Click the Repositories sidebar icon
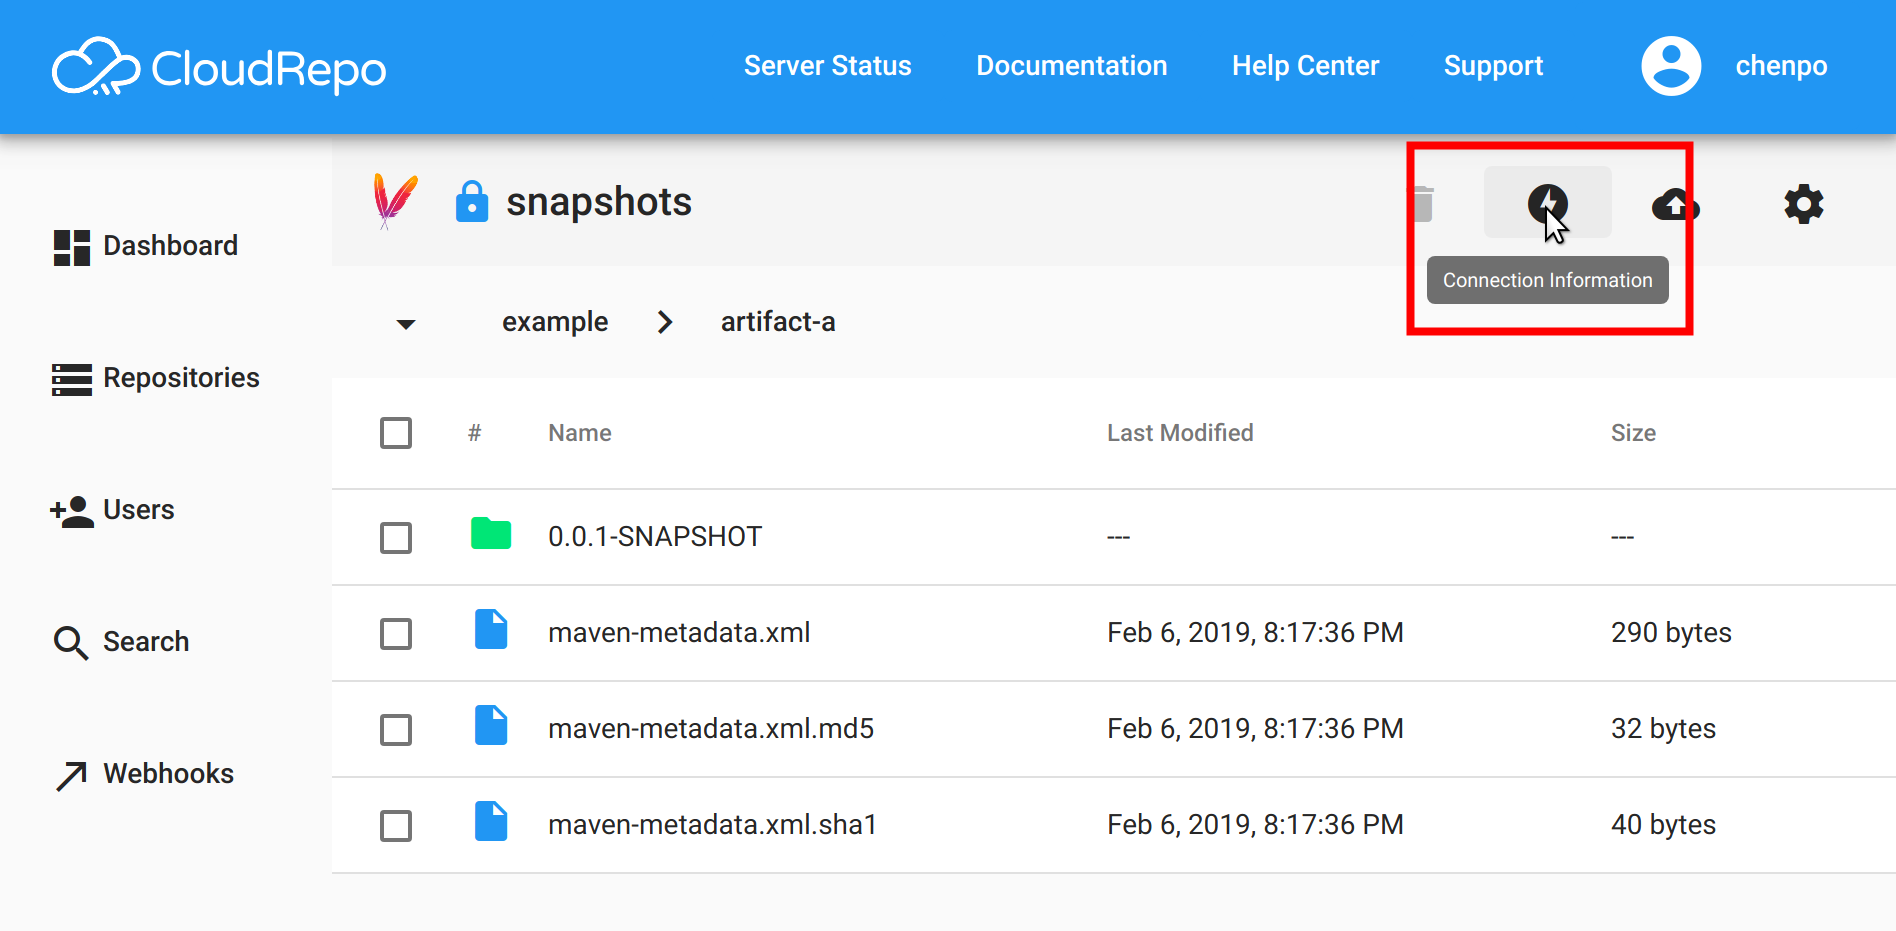The width and height of the screenshot is (1896, 931). pyautogui.click(x=72, y=379)
